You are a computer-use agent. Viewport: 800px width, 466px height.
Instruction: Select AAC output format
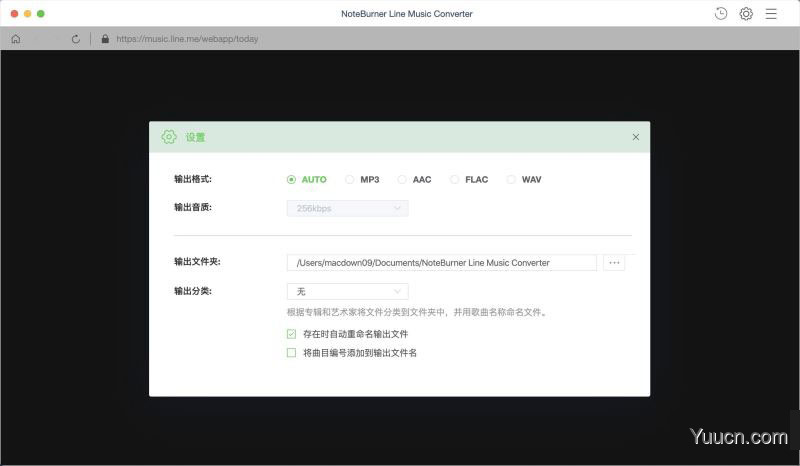402,180
